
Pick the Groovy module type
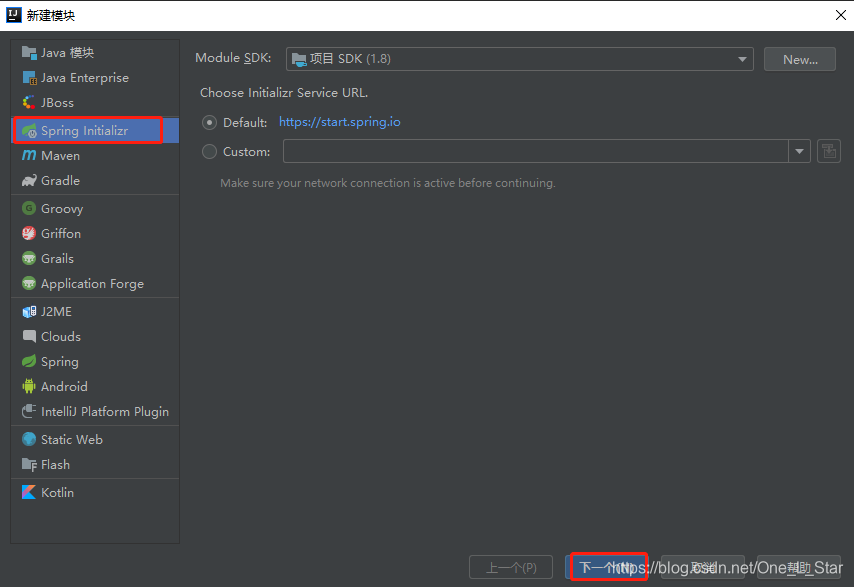click(60, 208)
